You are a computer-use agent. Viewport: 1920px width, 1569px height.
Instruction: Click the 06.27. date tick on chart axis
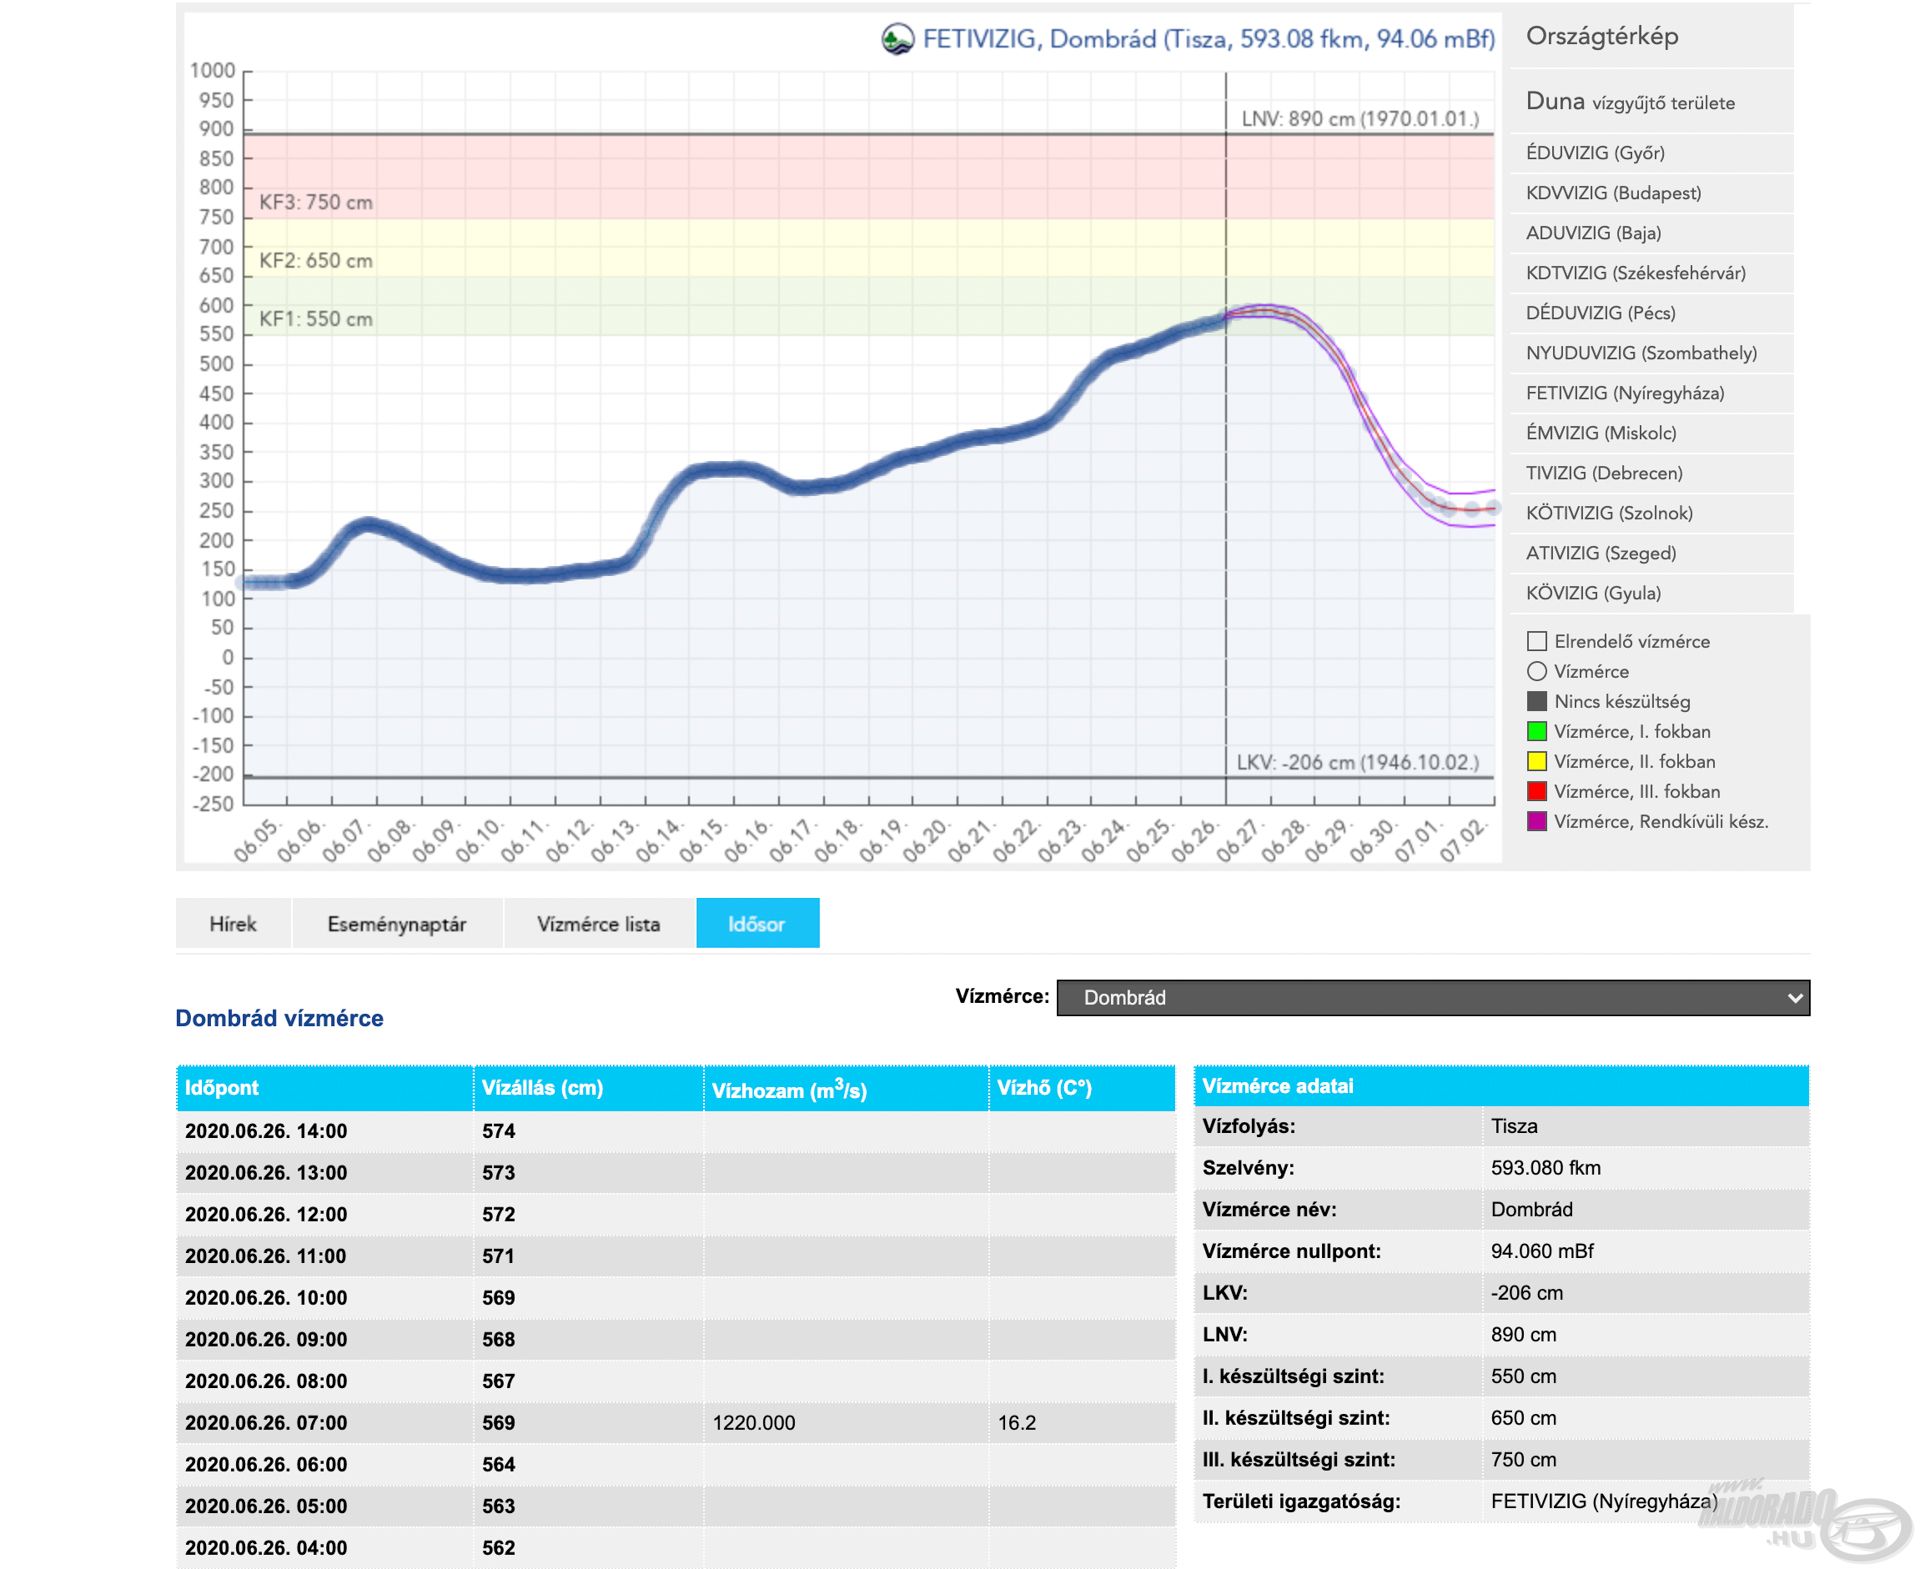(x=1239, y=840)
